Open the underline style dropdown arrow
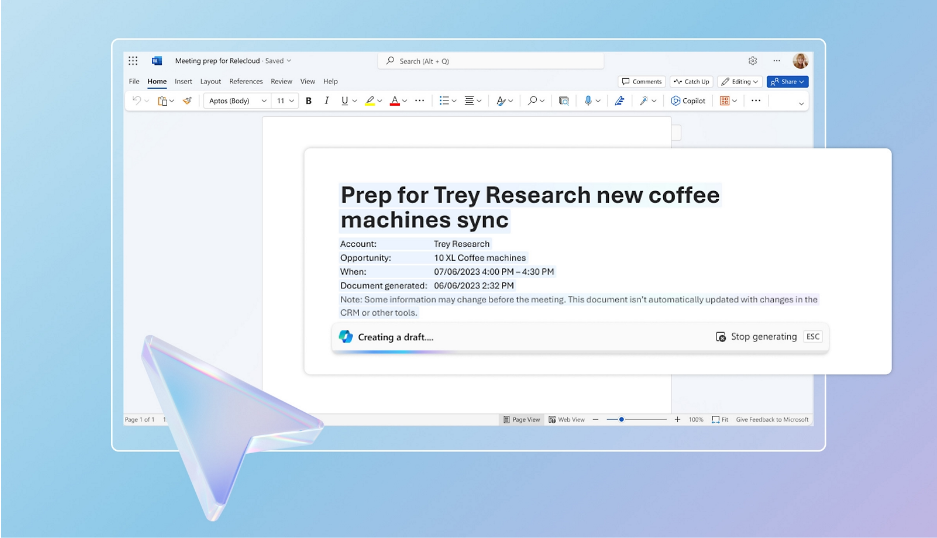The width and height of the screenshot is (937, 538). coord(354,101)
